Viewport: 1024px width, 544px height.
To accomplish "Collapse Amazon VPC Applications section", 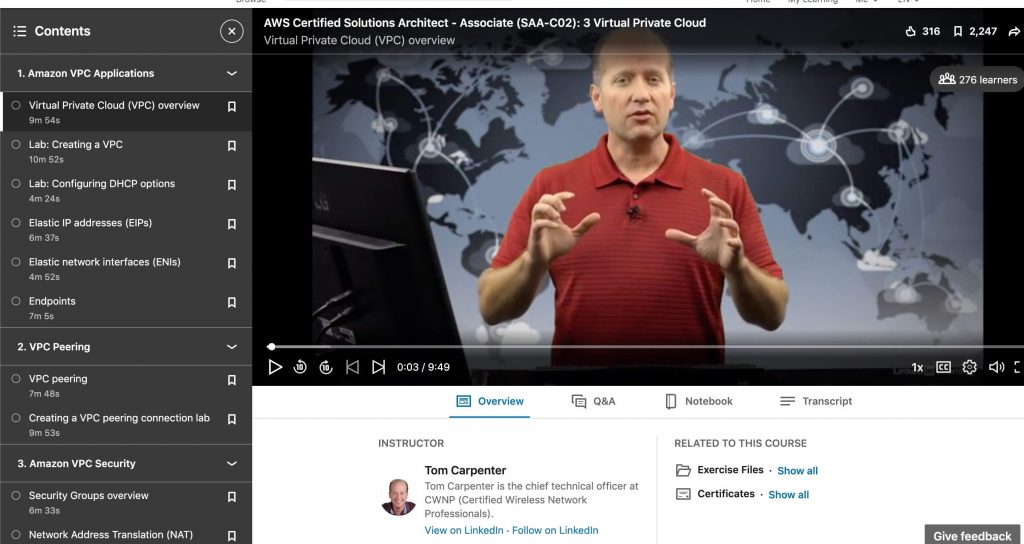I will click(x=231, y=74).
